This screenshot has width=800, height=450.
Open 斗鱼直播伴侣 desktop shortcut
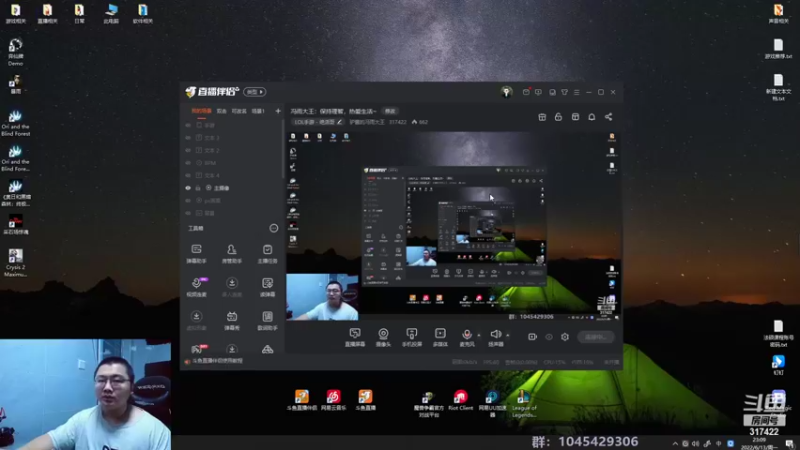pos(302,401)
